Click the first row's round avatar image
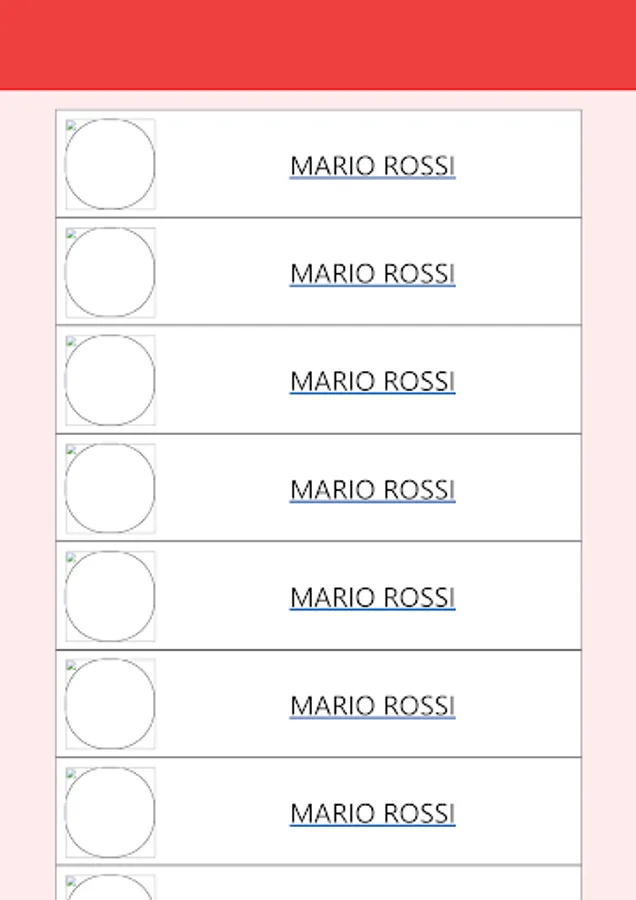Viewport: 636px width, 900px height. tap(110, 164)
